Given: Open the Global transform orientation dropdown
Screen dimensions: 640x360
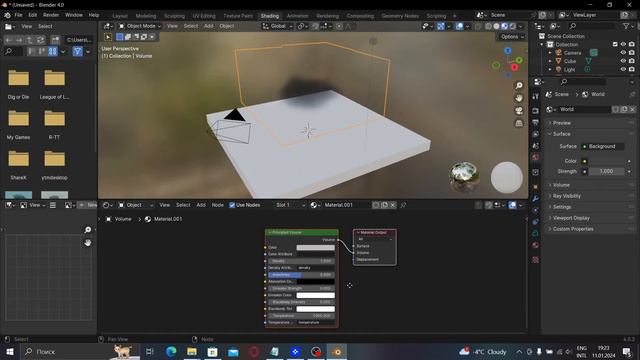Looking at the screenshot, I should point(278,26).
